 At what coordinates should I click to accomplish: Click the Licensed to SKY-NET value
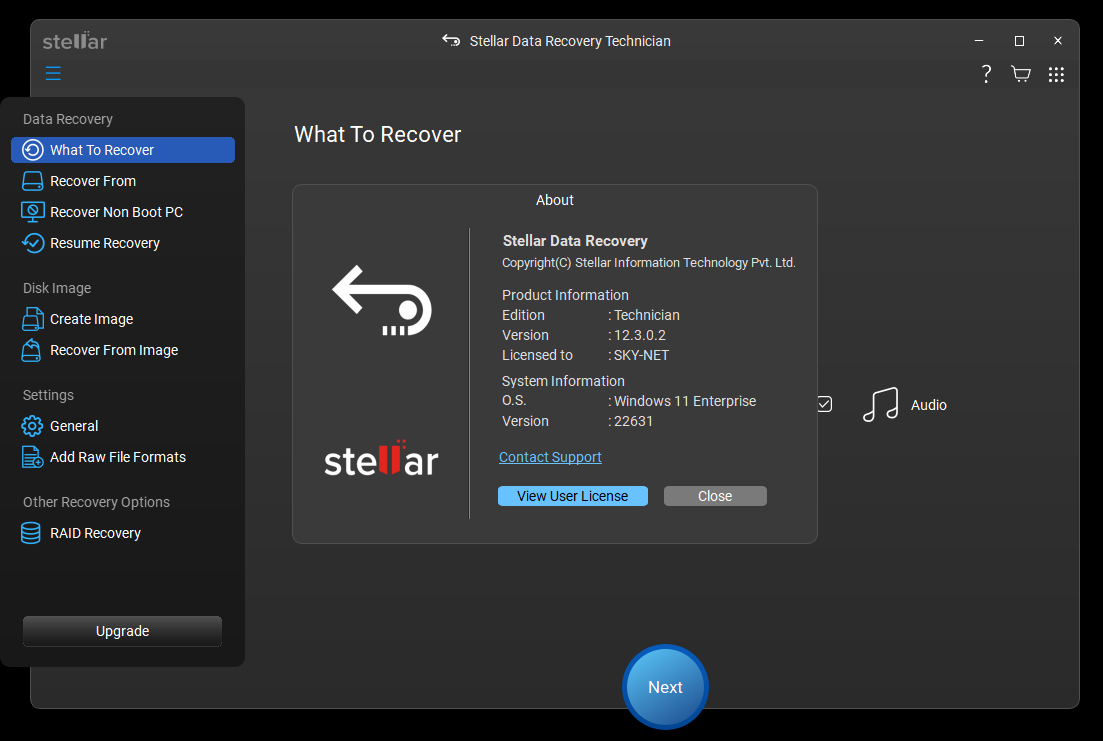tap(641, 355)
